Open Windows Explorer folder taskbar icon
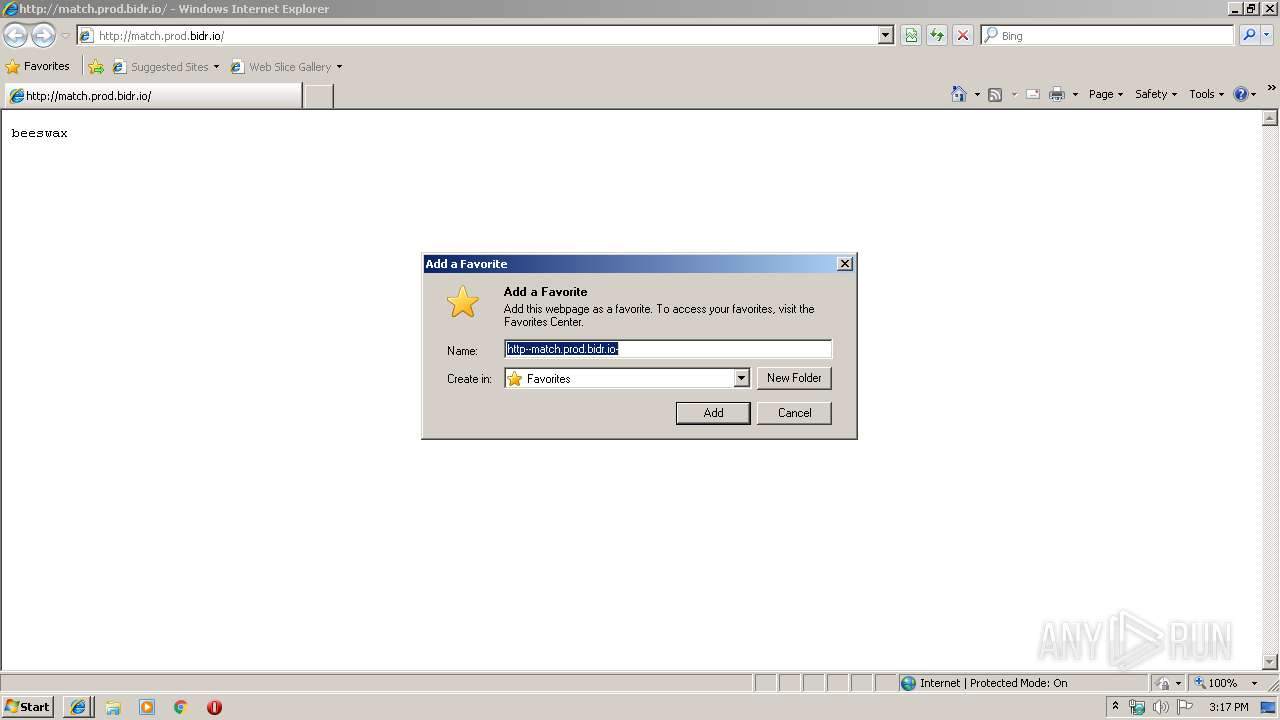This screenshot has height=720, width=1280. pyautogui.click(x=113, y=707)
